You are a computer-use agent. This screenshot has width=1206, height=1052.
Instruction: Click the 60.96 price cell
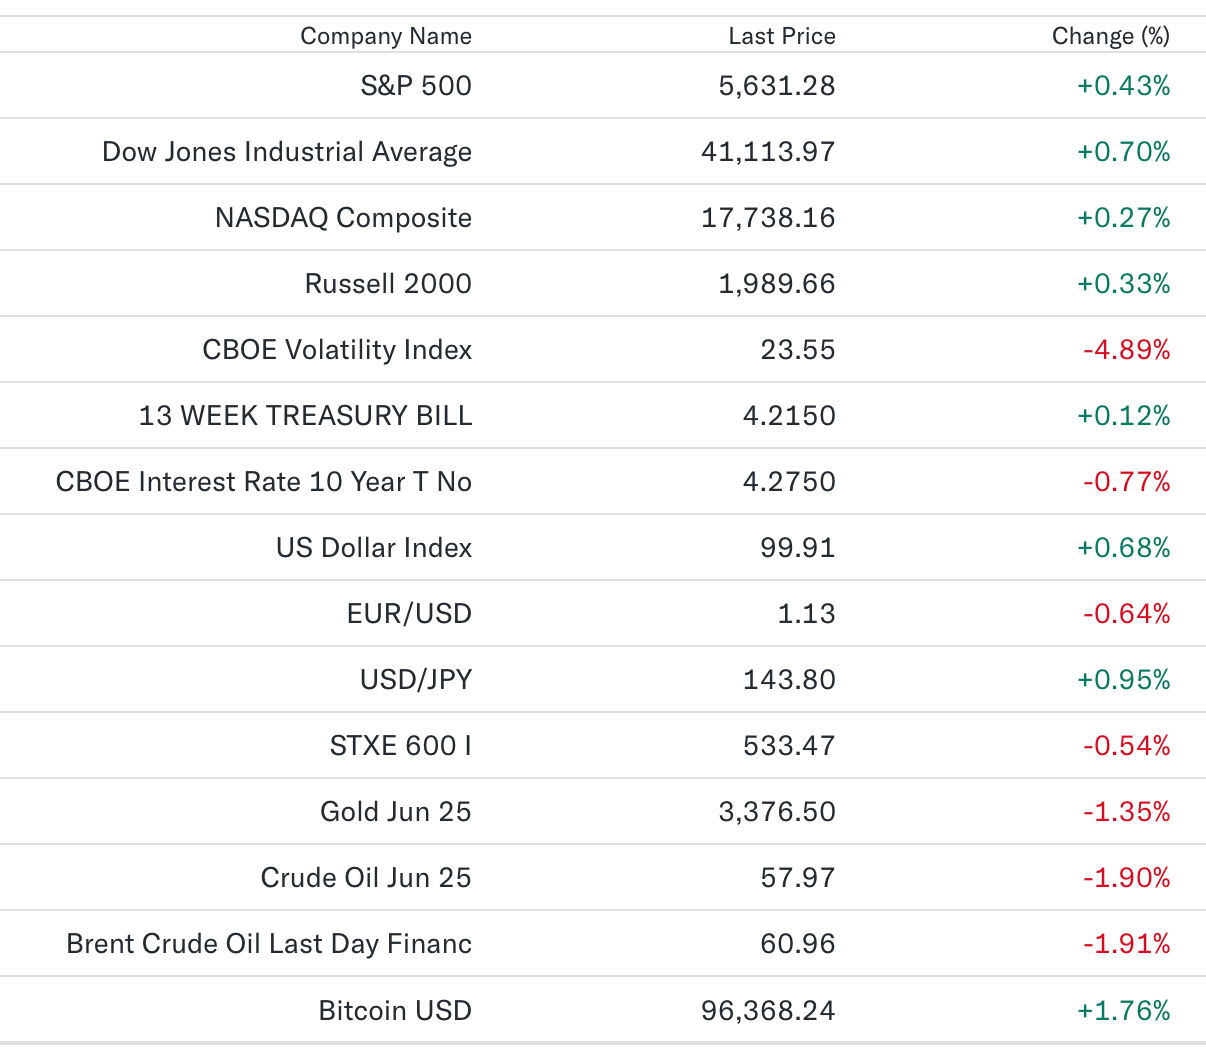click(798, 944)
